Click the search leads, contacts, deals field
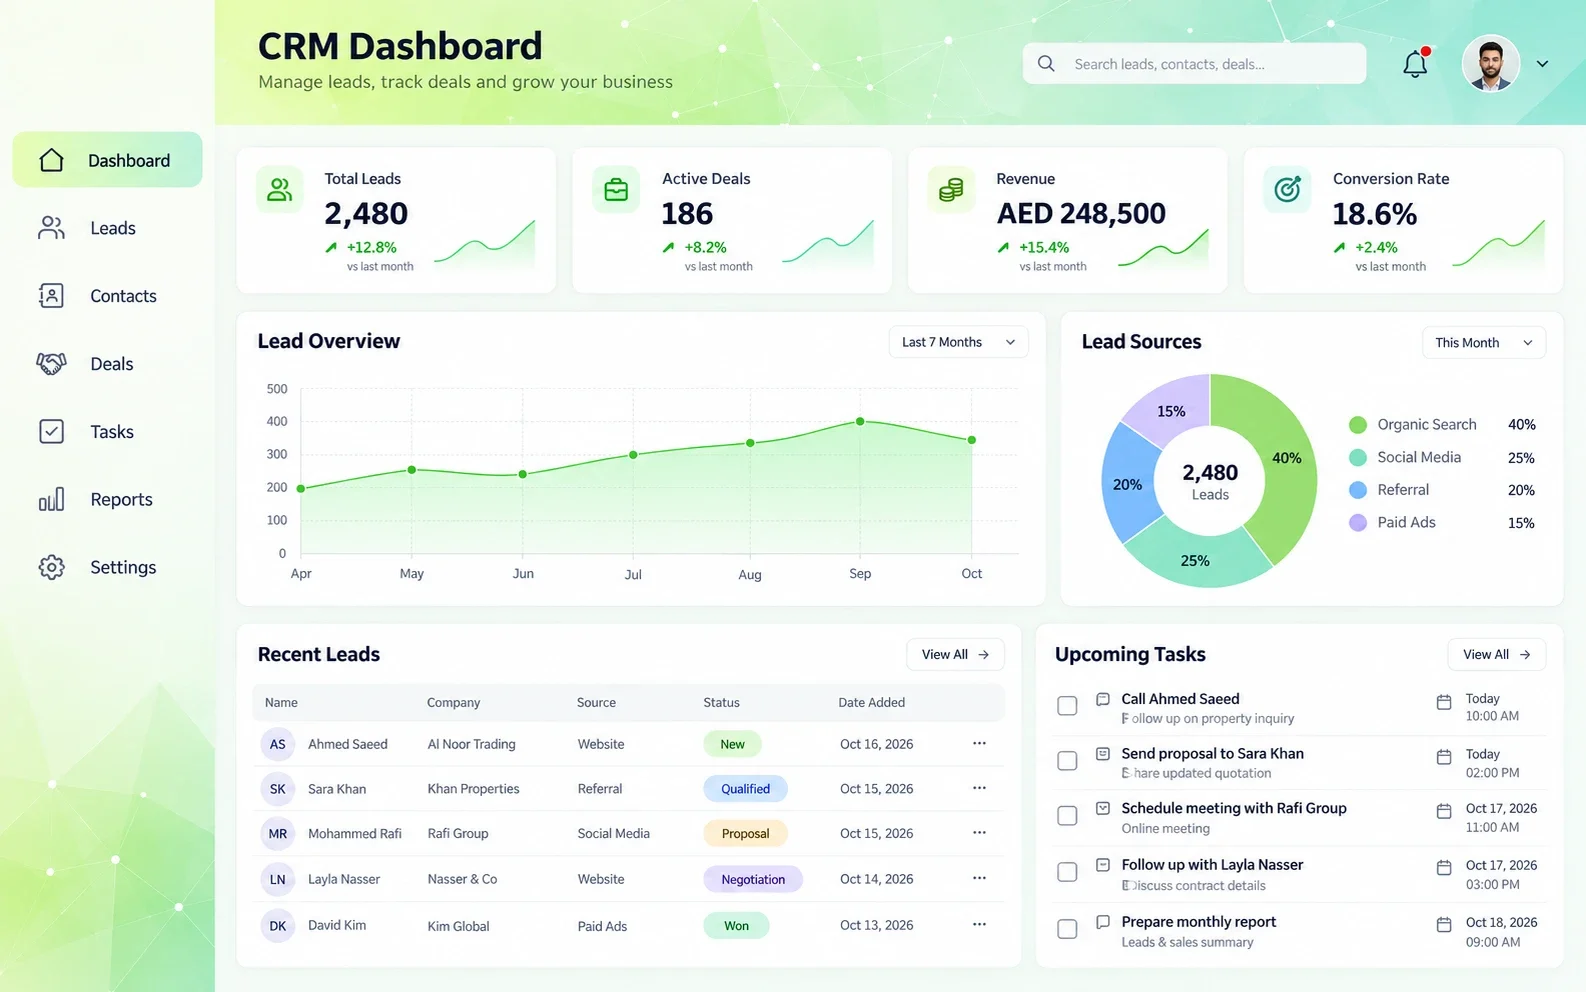This screenshot has width=1586, height=992. (x=1194, y=64)
